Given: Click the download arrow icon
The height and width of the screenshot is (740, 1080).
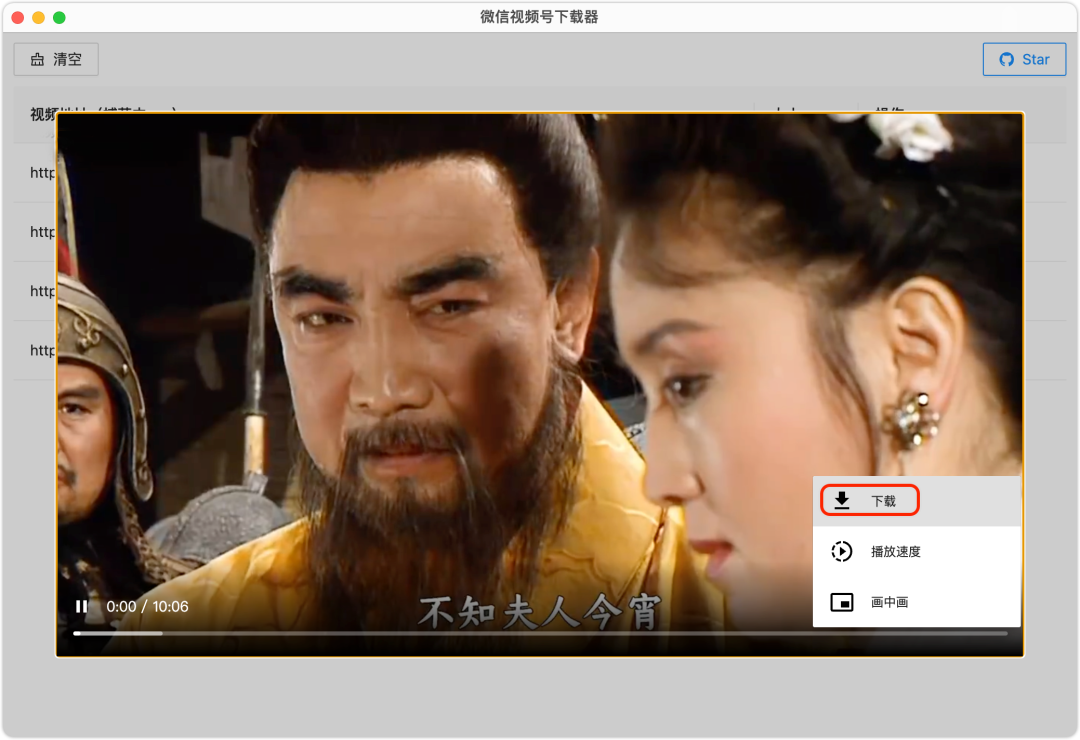Looking at the screenshot, I should click(x=842, y=501).
